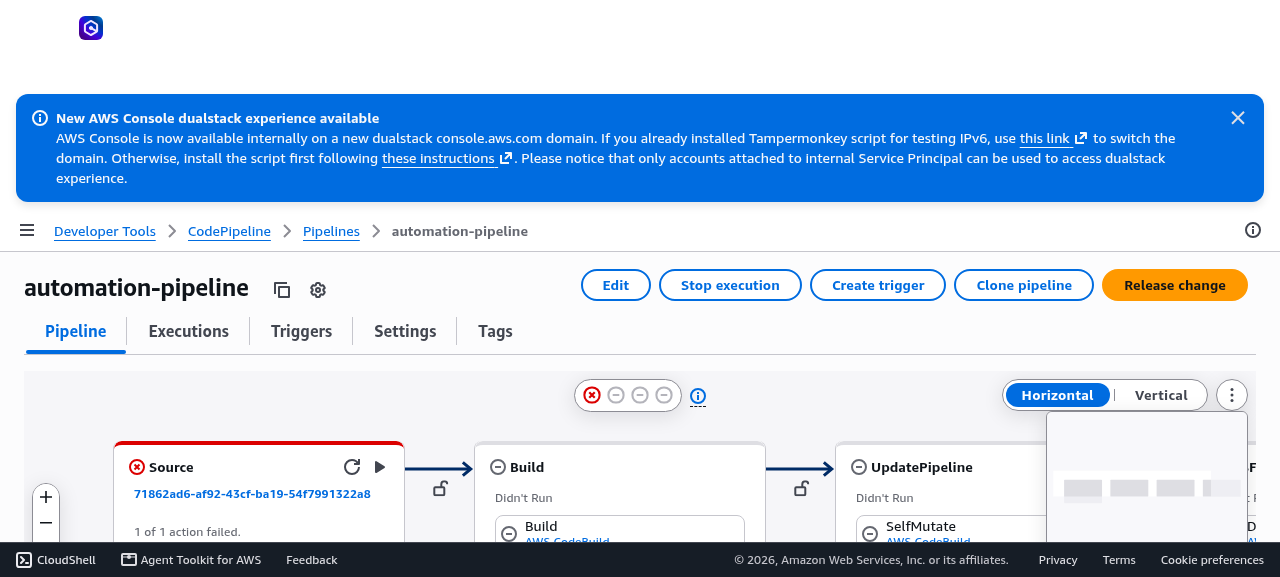Click the SelfMutate action name
Image resolution: width=1280 pixels, height=577 pixels.
click(x=921, y=526)
